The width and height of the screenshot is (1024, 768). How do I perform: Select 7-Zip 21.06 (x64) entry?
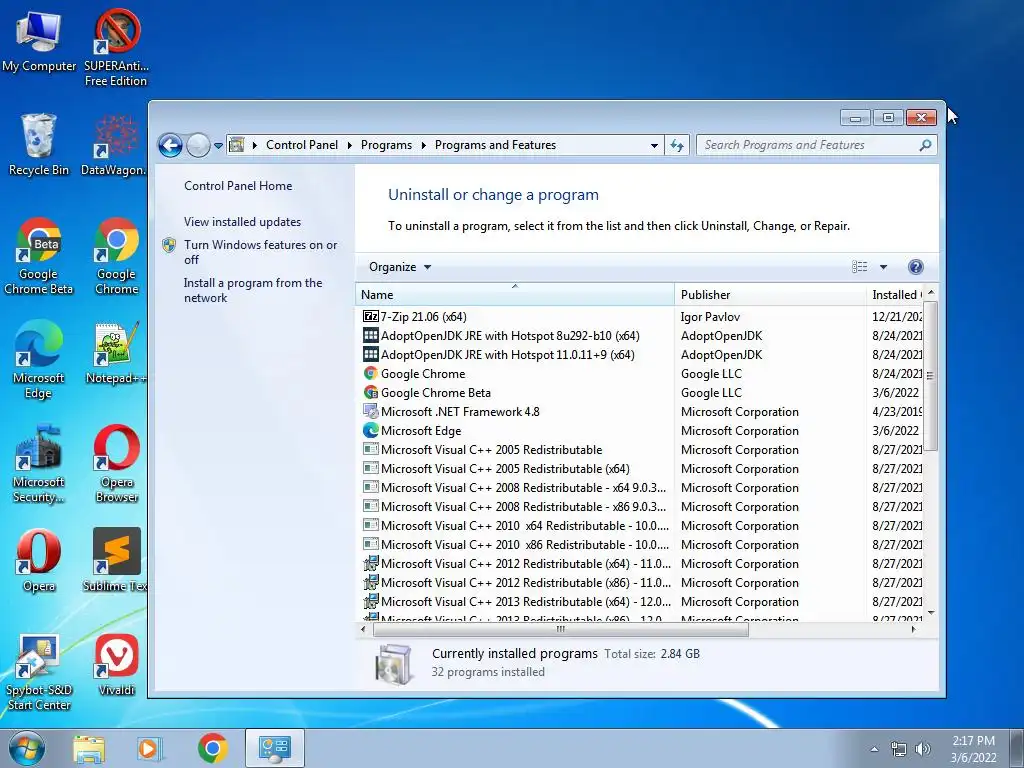click(x=639, y=317)
